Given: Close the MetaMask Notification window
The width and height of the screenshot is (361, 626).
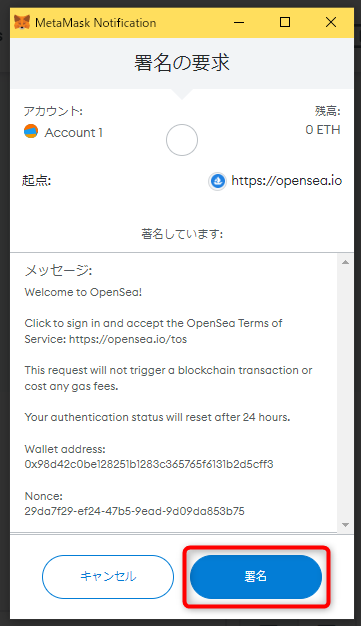Looking at the screenshot, I should [331, 22].
